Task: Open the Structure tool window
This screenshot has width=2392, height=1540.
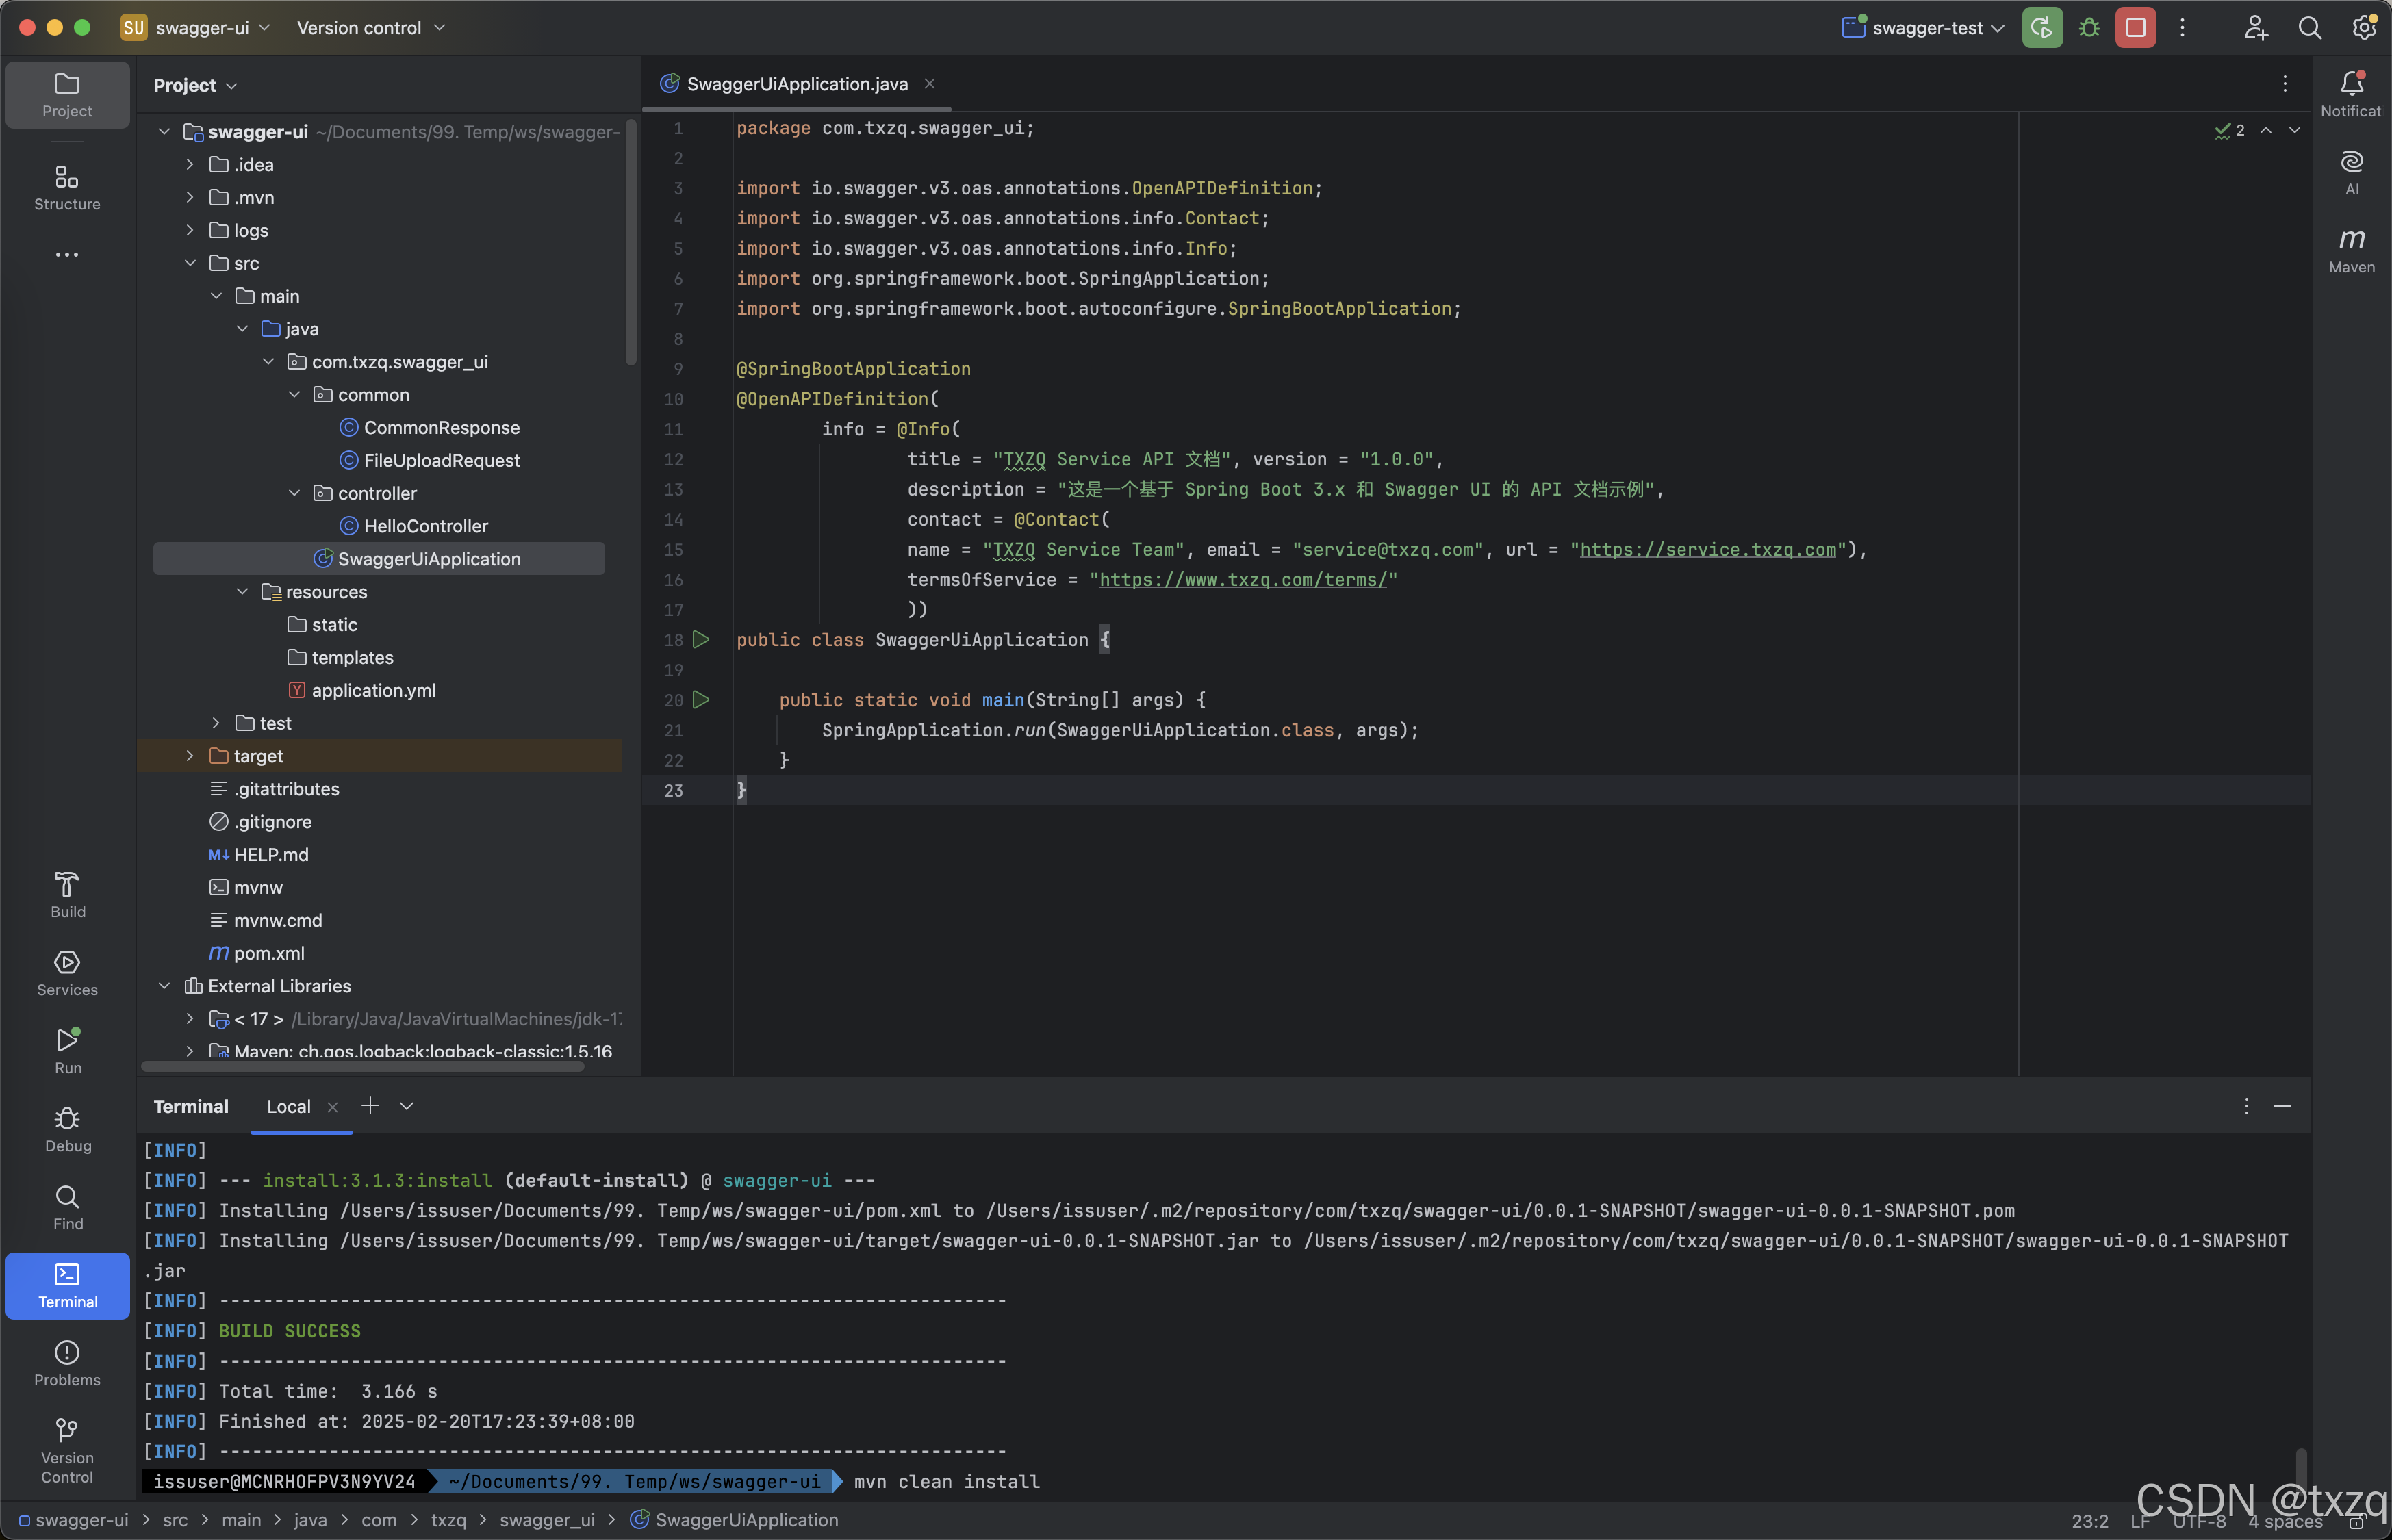Action: click(x=67, y=187)
